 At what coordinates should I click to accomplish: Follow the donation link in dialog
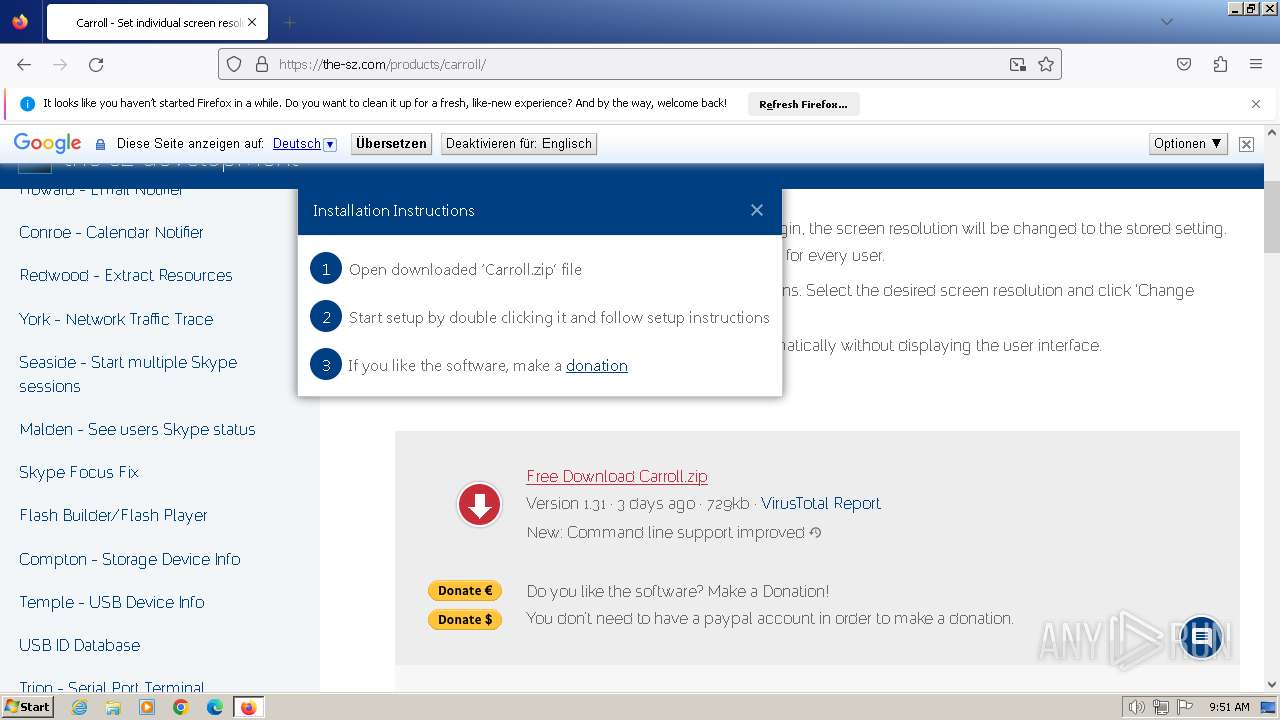pos(597,366)
